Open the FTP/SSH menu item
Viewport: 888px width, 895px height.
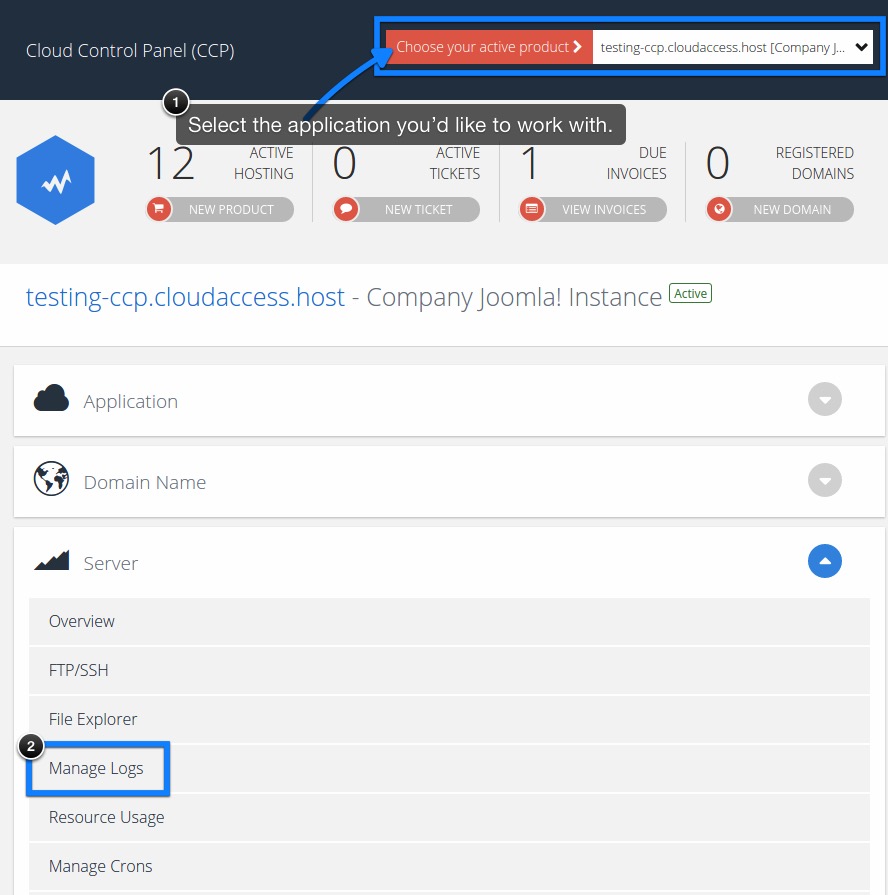[x=449, y=670]
